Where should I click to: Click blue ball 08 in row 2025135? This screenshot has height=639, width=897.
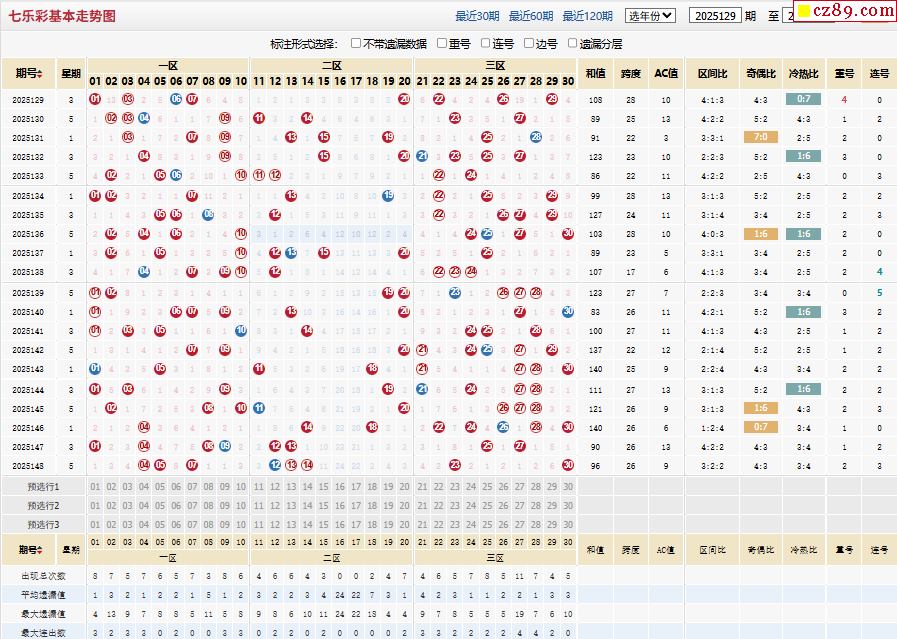click(x=208, y=215)
